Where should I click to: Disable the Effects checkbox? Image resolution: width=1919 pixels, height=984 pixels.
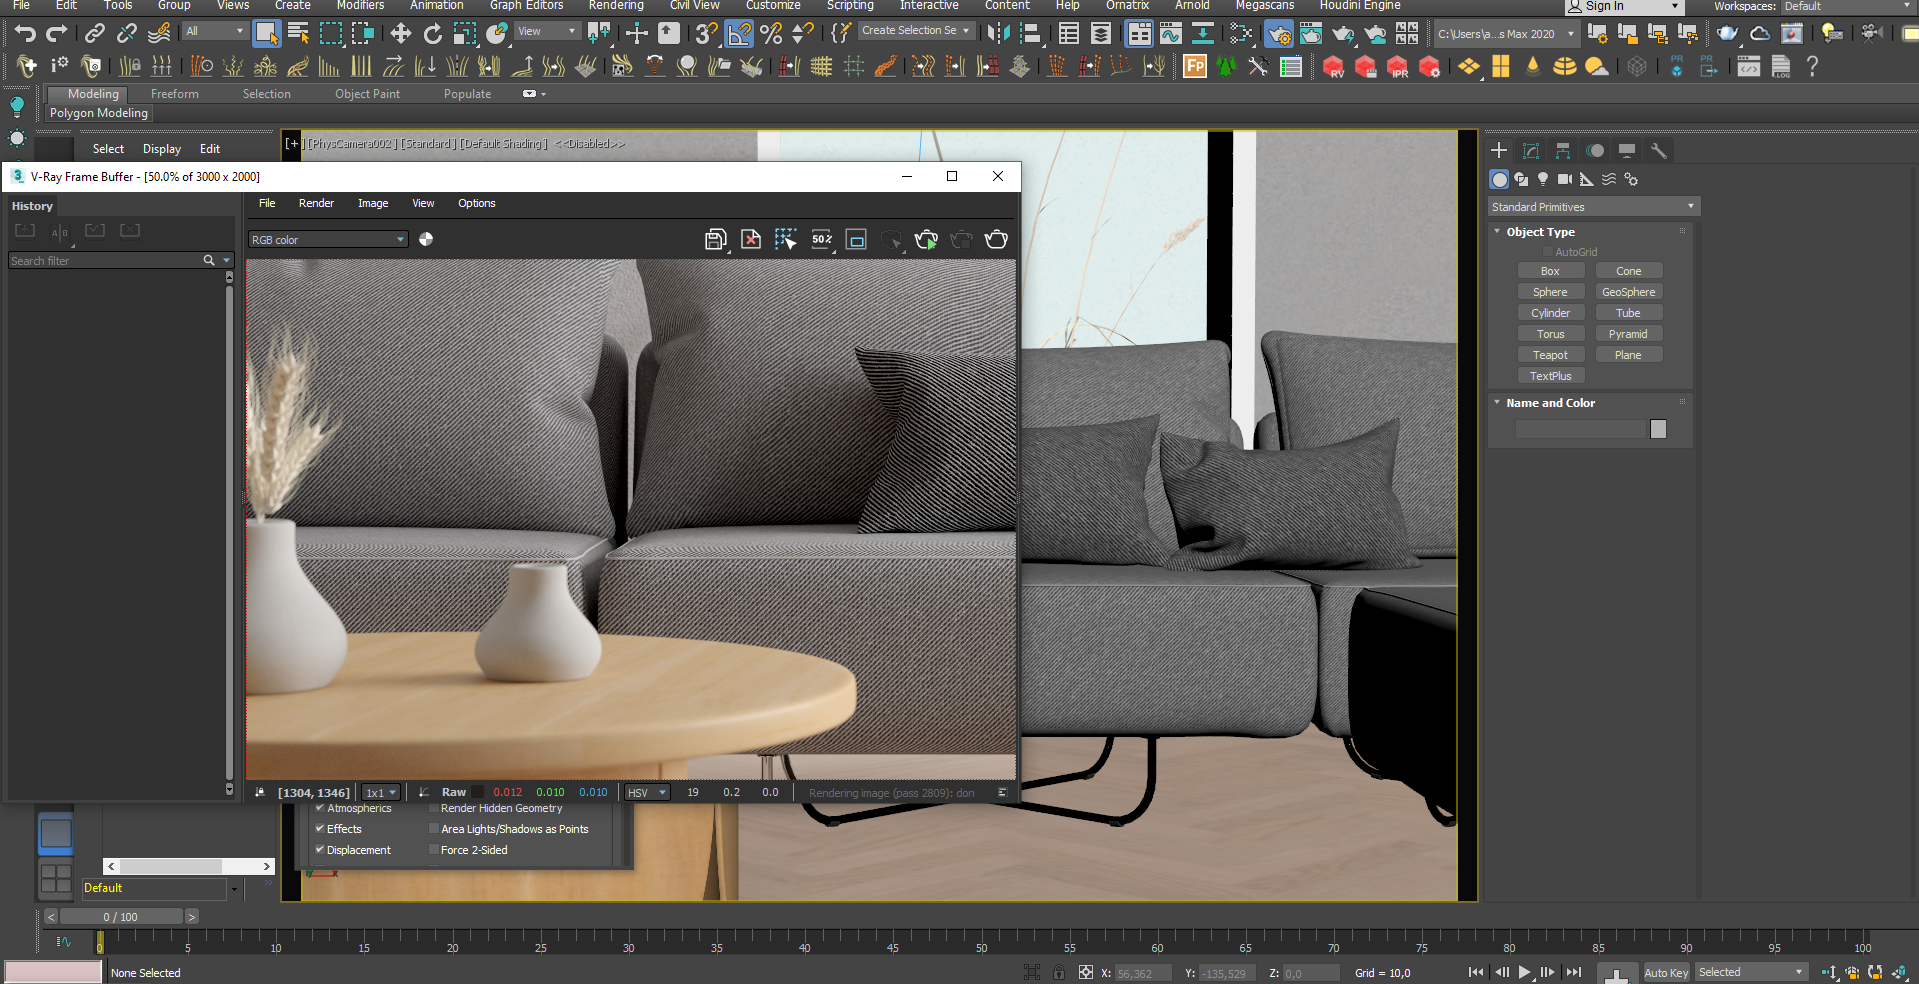click(320, 829)
